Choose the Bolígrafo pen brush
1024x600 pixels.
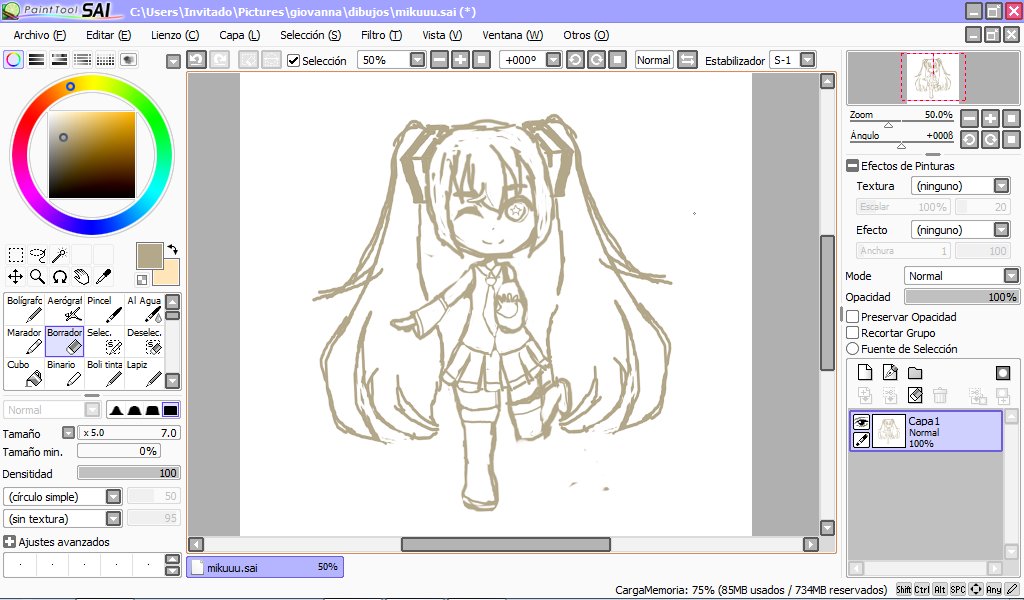pos(24,309)
